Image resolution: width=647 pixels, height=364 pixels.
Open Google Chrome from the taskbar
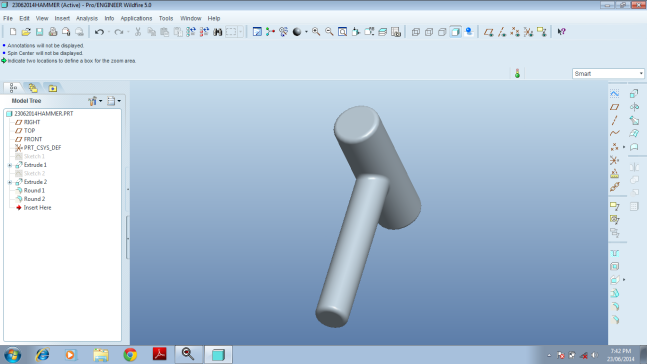click(130, 355)
